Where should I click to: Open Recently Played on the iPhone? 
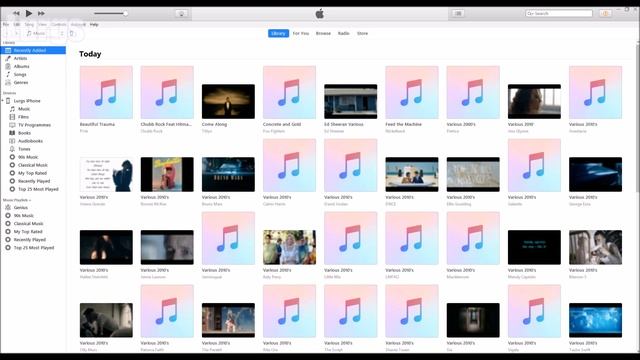(33, 181)
